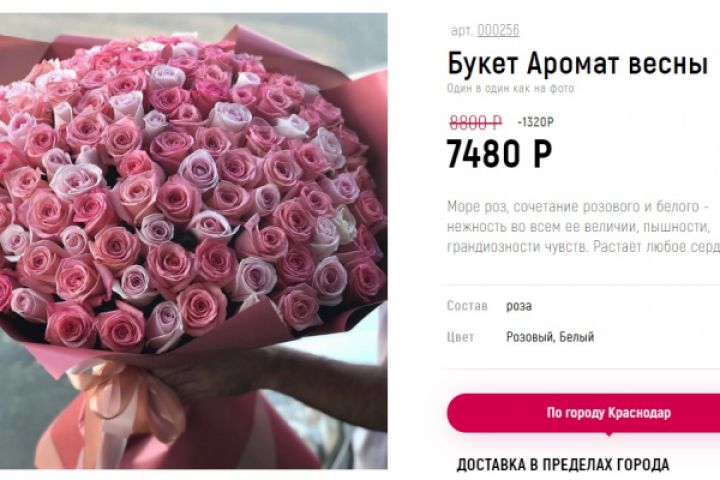
Task: Click the small pointer arrow under the Краснодар tab
Action: [x=609, y=433]
